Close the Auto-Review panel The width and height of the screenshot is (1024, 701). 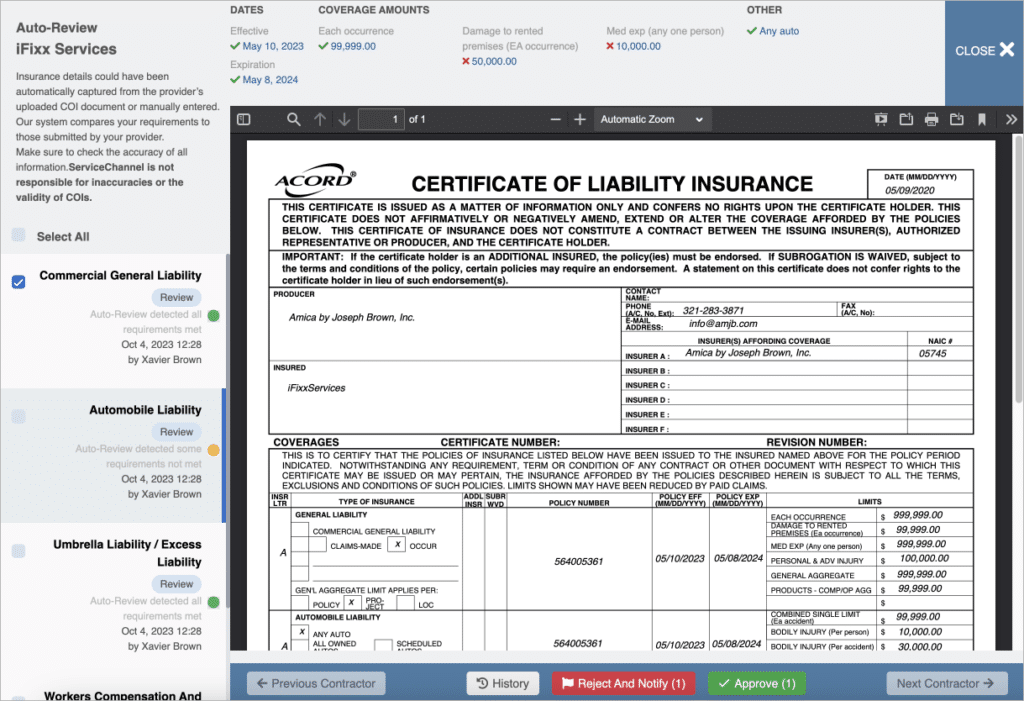point(984,51)
